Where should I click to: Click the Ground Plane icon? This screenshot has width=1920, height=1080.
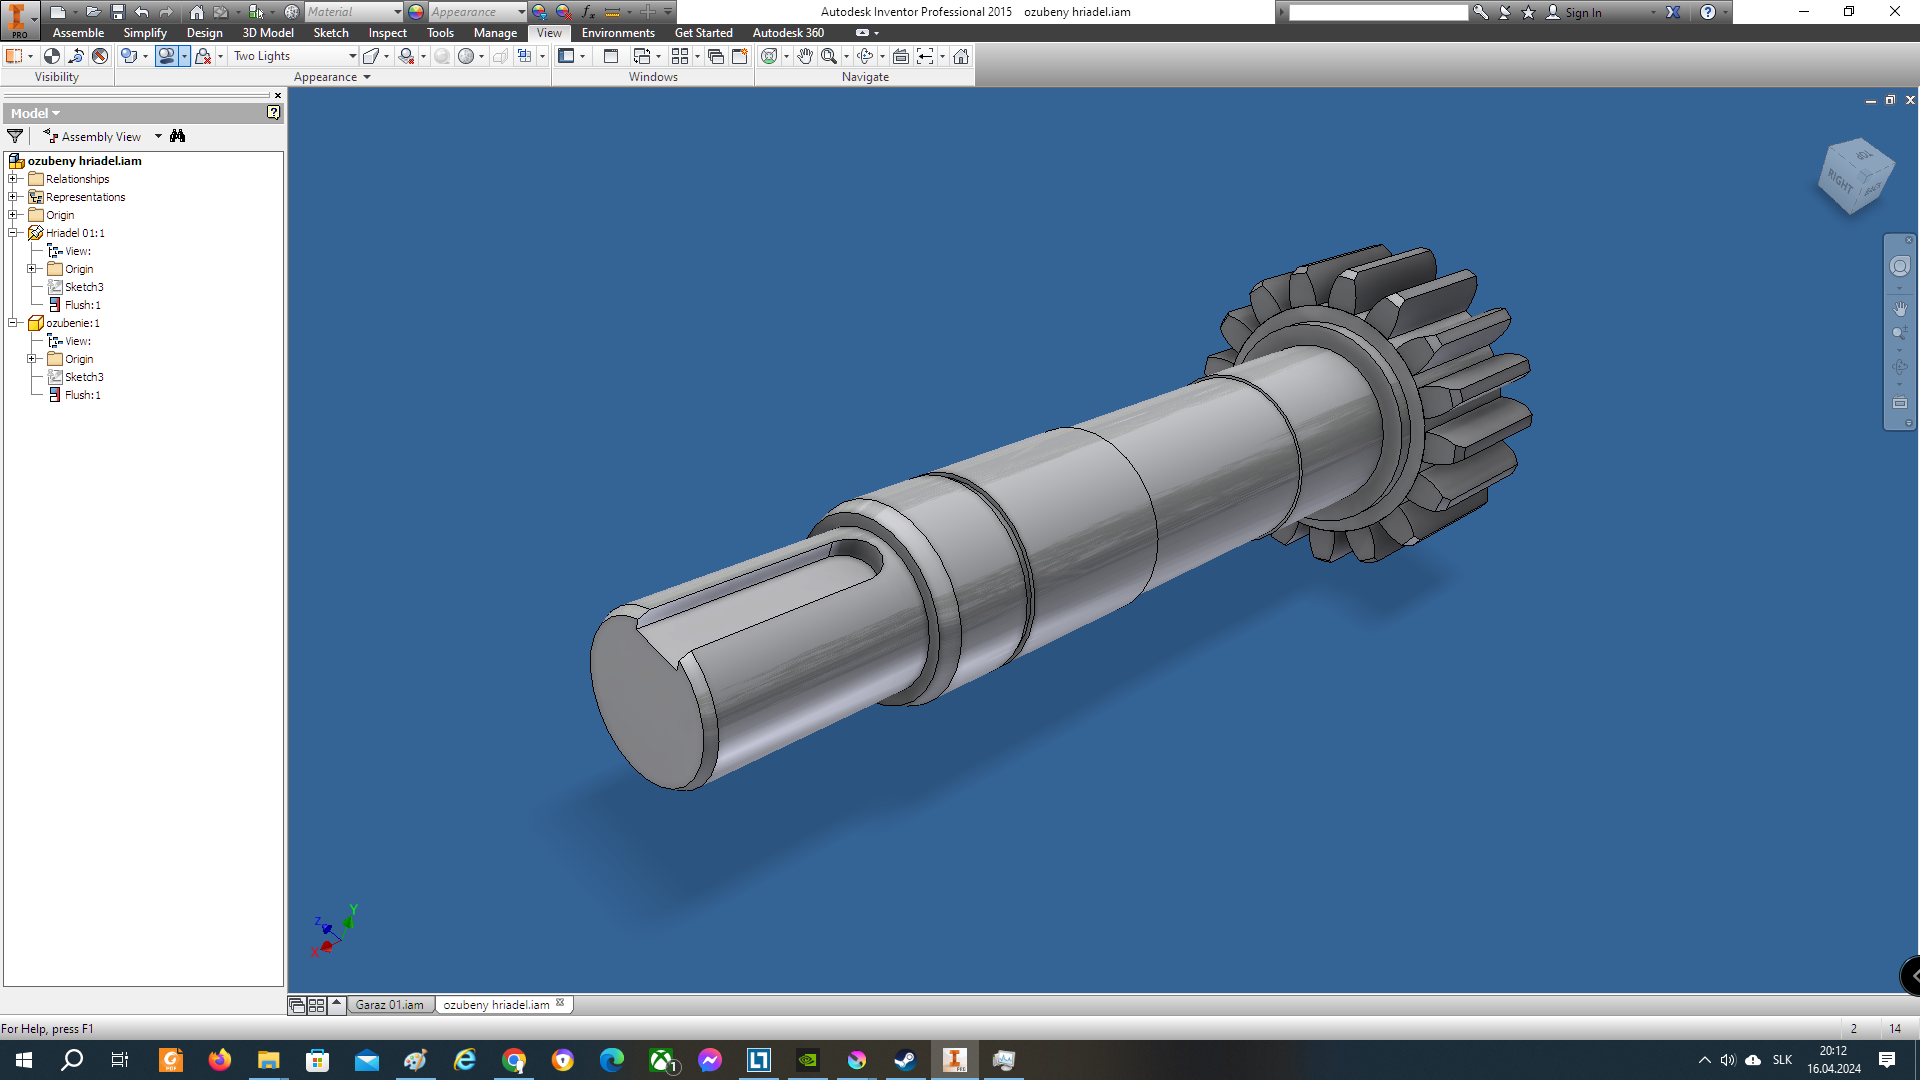(x=406, y=56)
